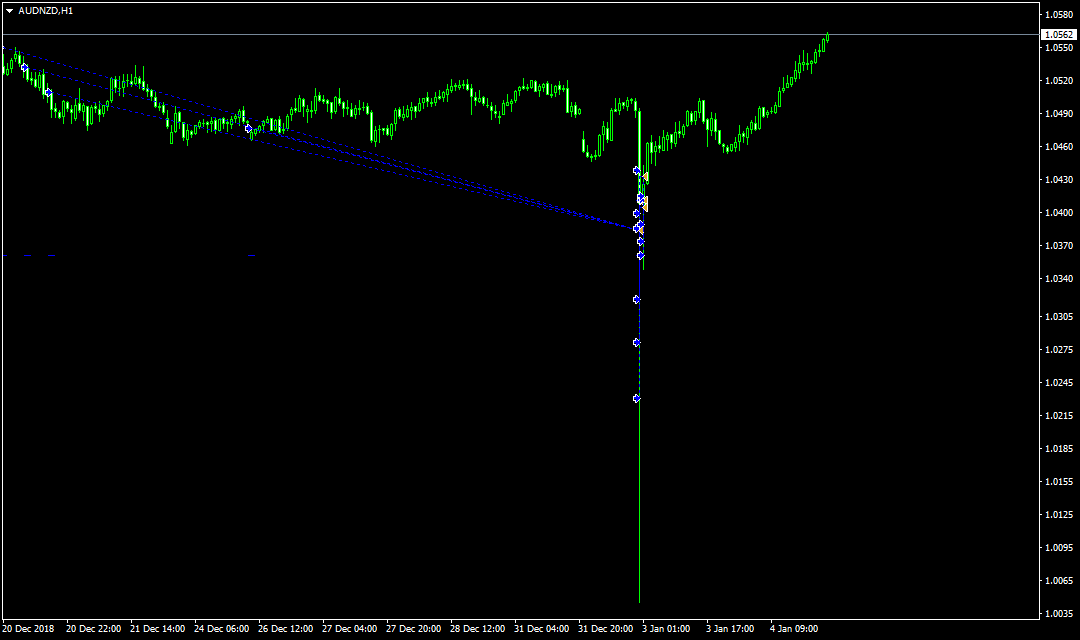1080x640 pixels.
Task: Click the price label 1.0550
Action: (x=1059, y=48)
